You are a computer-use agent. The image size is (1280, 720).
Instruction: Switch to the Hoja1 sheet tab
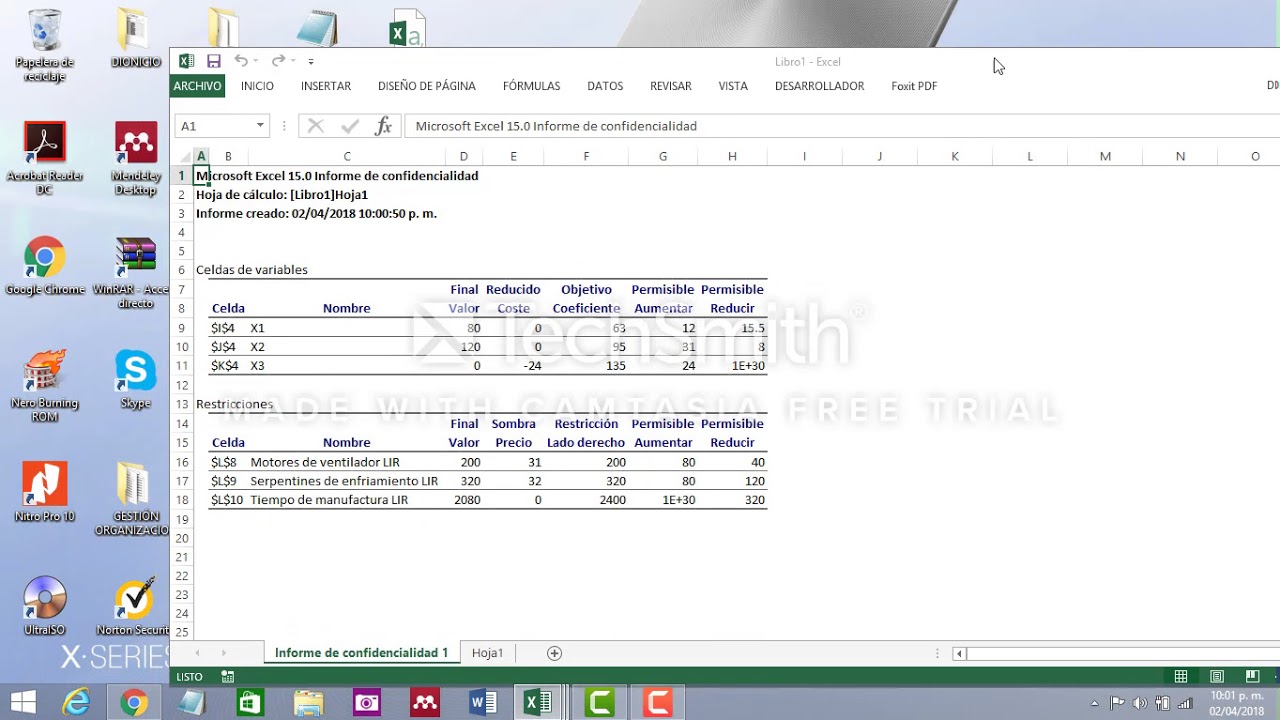[x=487, y=653]
